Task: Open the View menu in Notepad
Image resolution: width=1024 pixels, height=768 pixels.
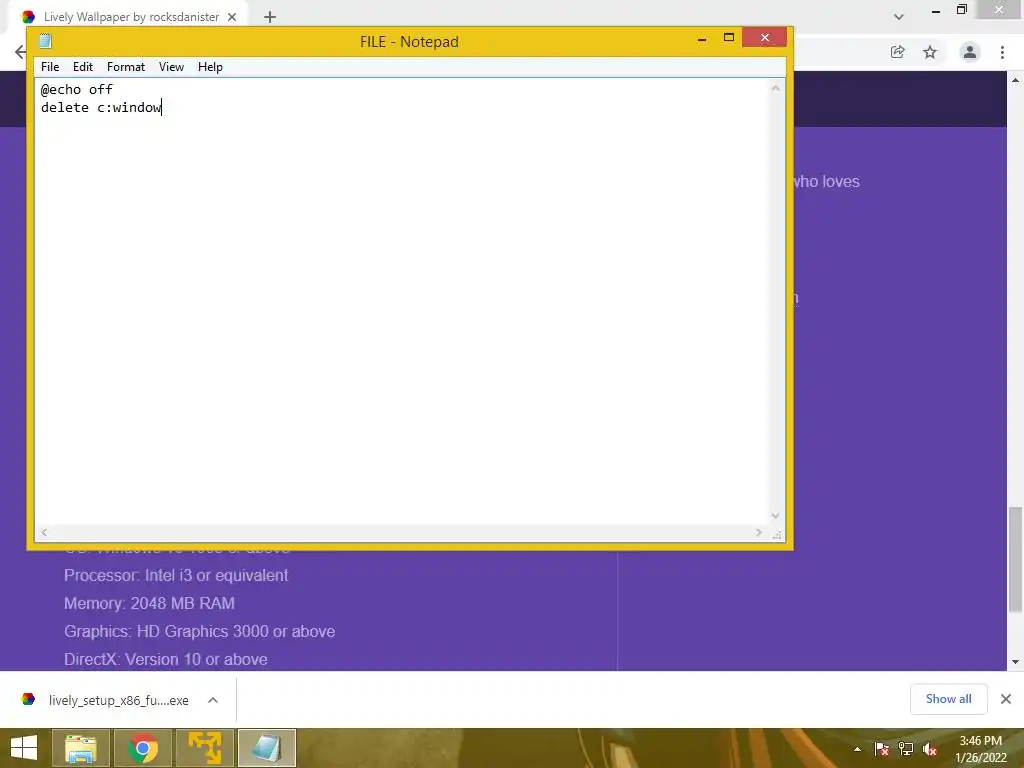Action: click(x=171, y=67)
